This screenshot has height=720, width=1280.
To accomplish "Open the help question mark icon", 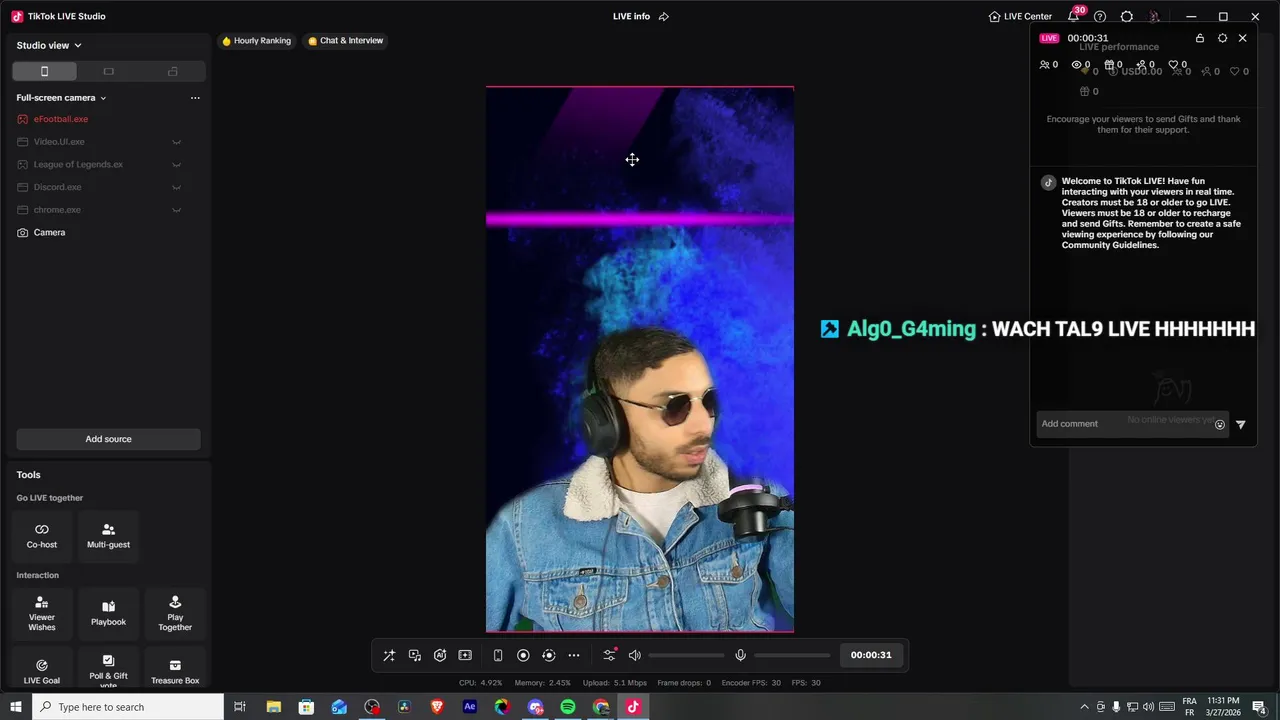I will tap(1100, 16).
